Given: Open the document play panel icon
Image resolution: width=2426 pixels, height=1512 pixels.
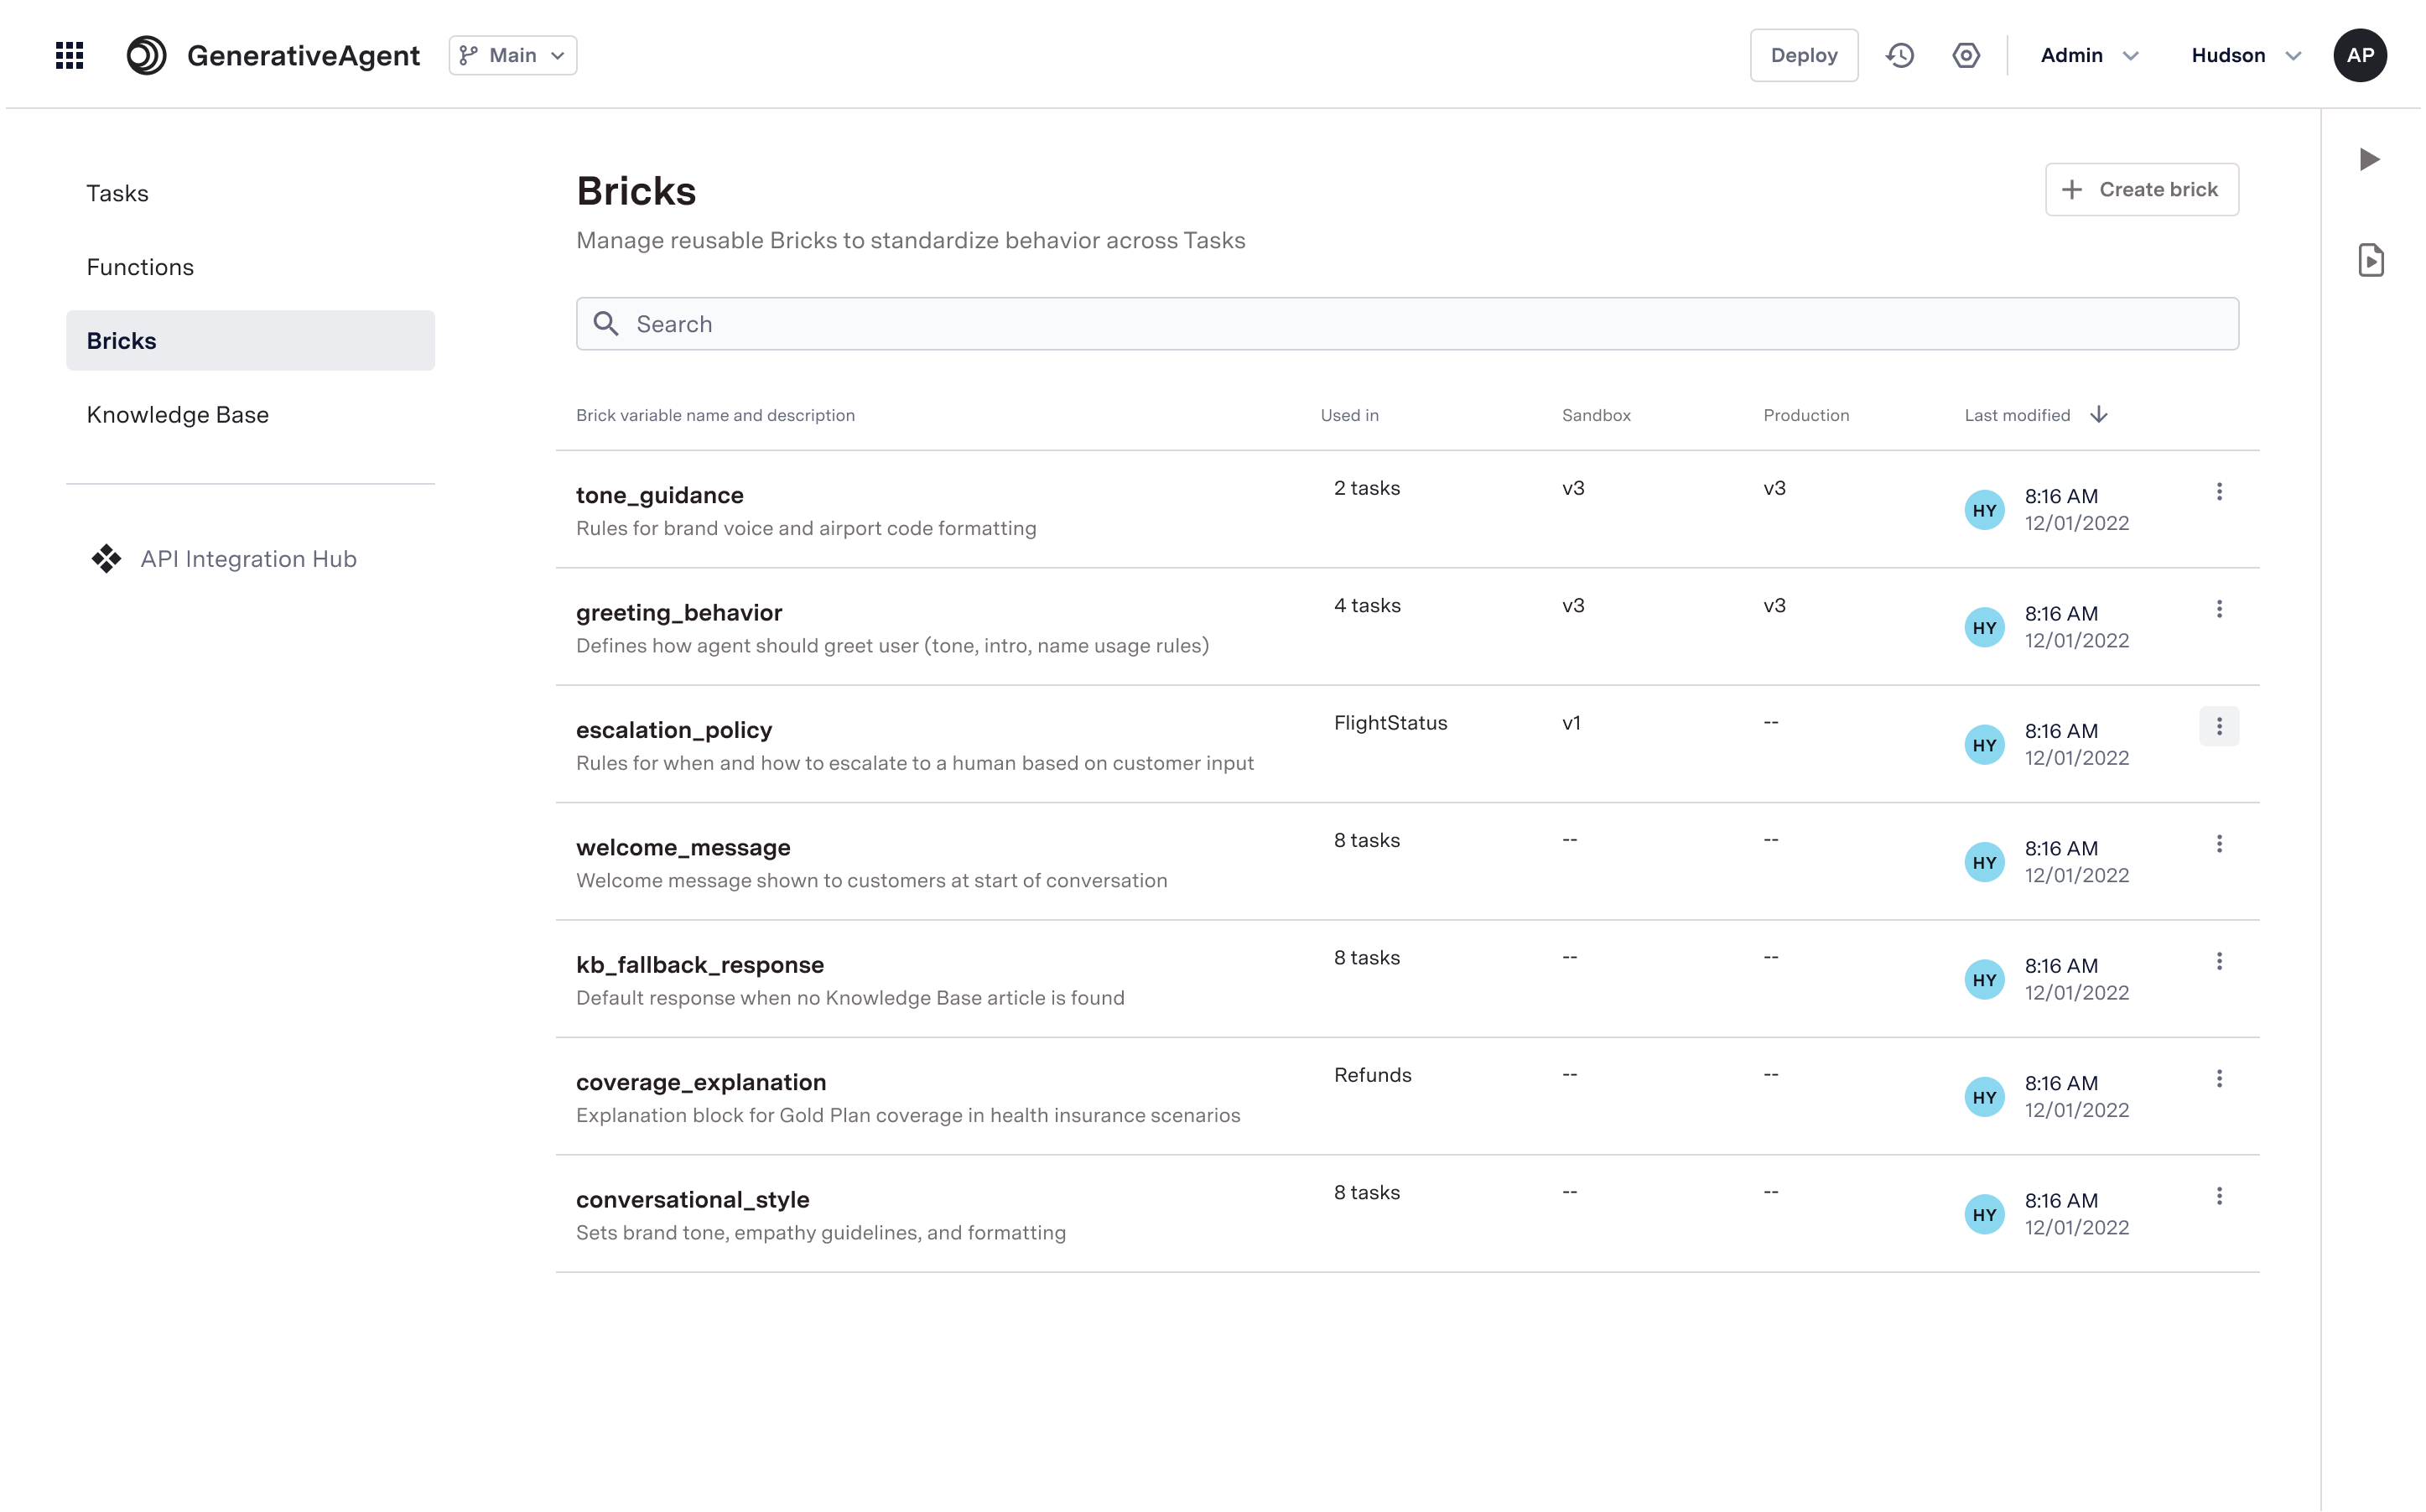Looking at the screenshot, I should pos(2370,261).
